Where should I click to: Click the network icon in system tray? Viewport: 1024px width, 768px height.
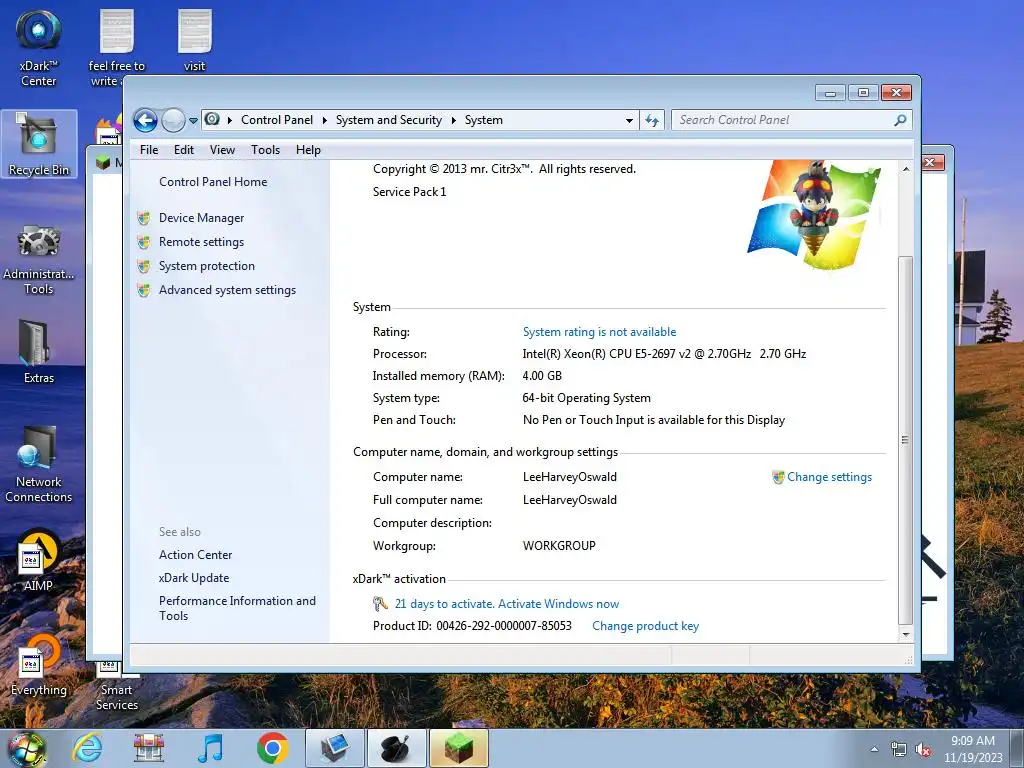point(899,750)
